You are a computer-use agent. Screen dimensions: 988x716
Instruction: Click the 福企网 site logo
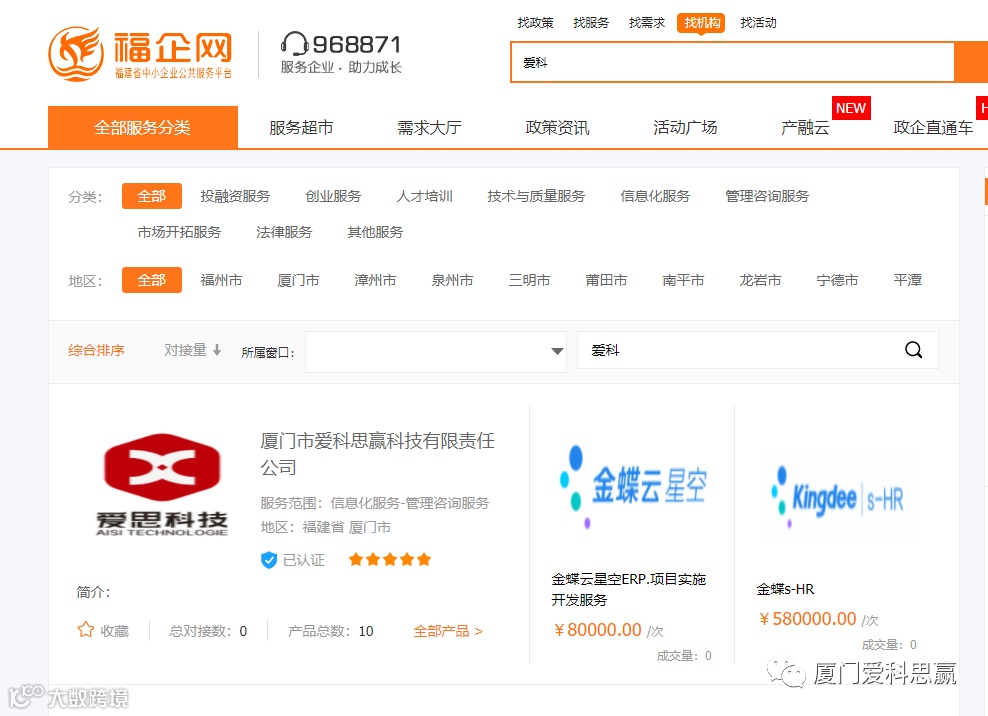click(x=140, y=54)
